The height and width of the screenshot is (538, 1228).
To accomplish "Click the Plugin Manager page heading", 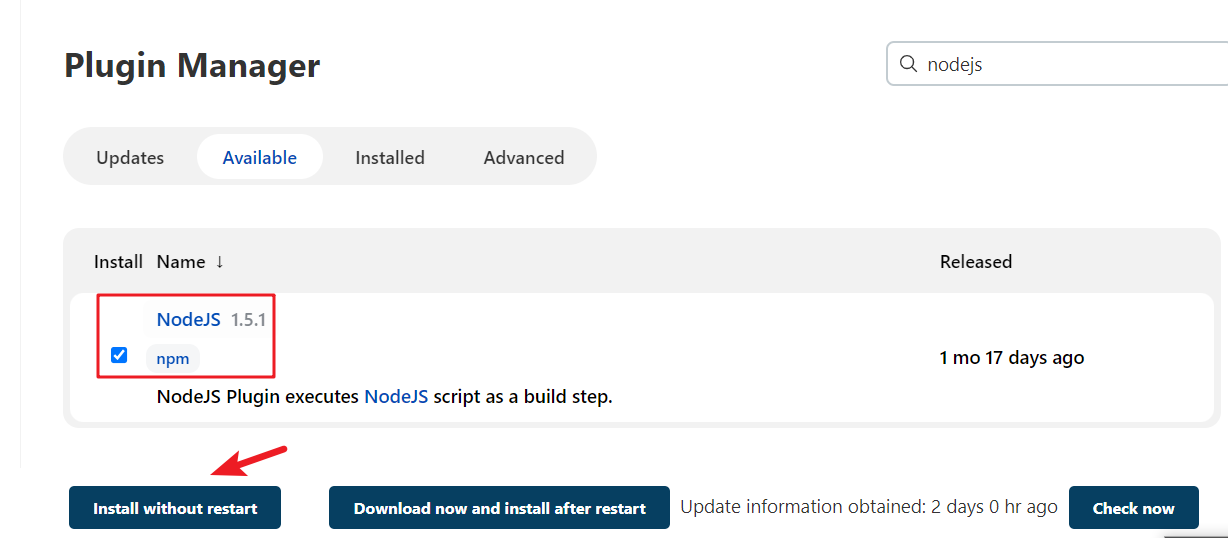I will [192, 65].
